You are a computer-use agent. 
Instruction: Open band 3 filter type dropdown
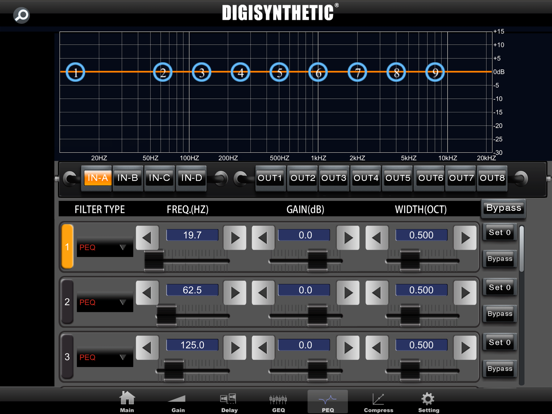[x=105, y=357]
